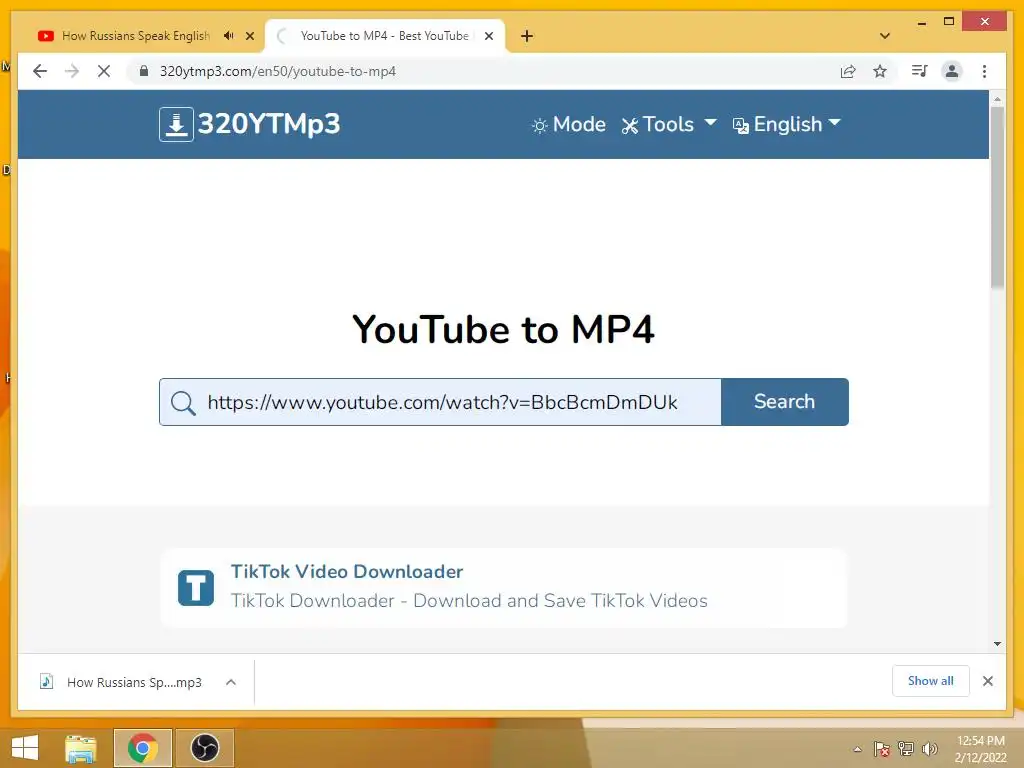Click the network tray icon

906,749
